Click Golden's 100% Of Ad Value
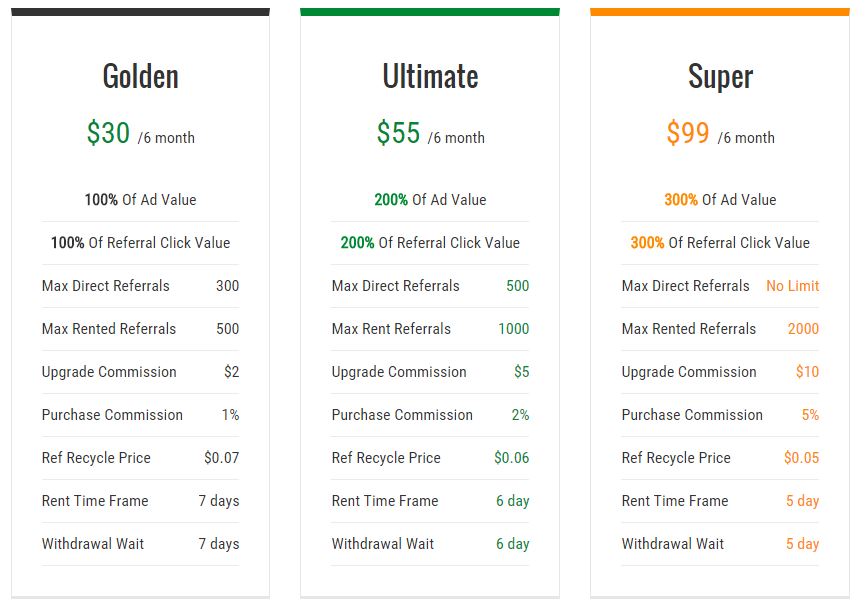867x610 pixels. (140, 200)
